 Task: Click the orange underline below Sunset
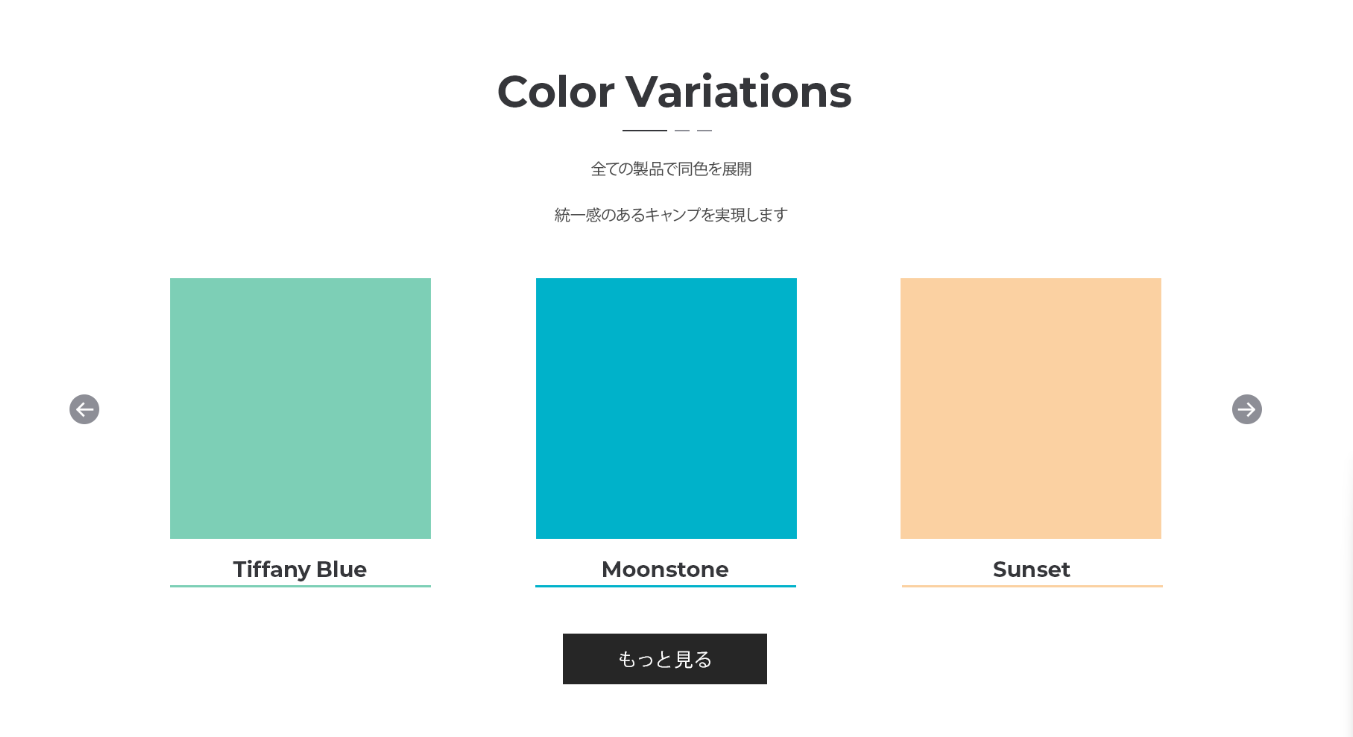(x=1031, y=586)
